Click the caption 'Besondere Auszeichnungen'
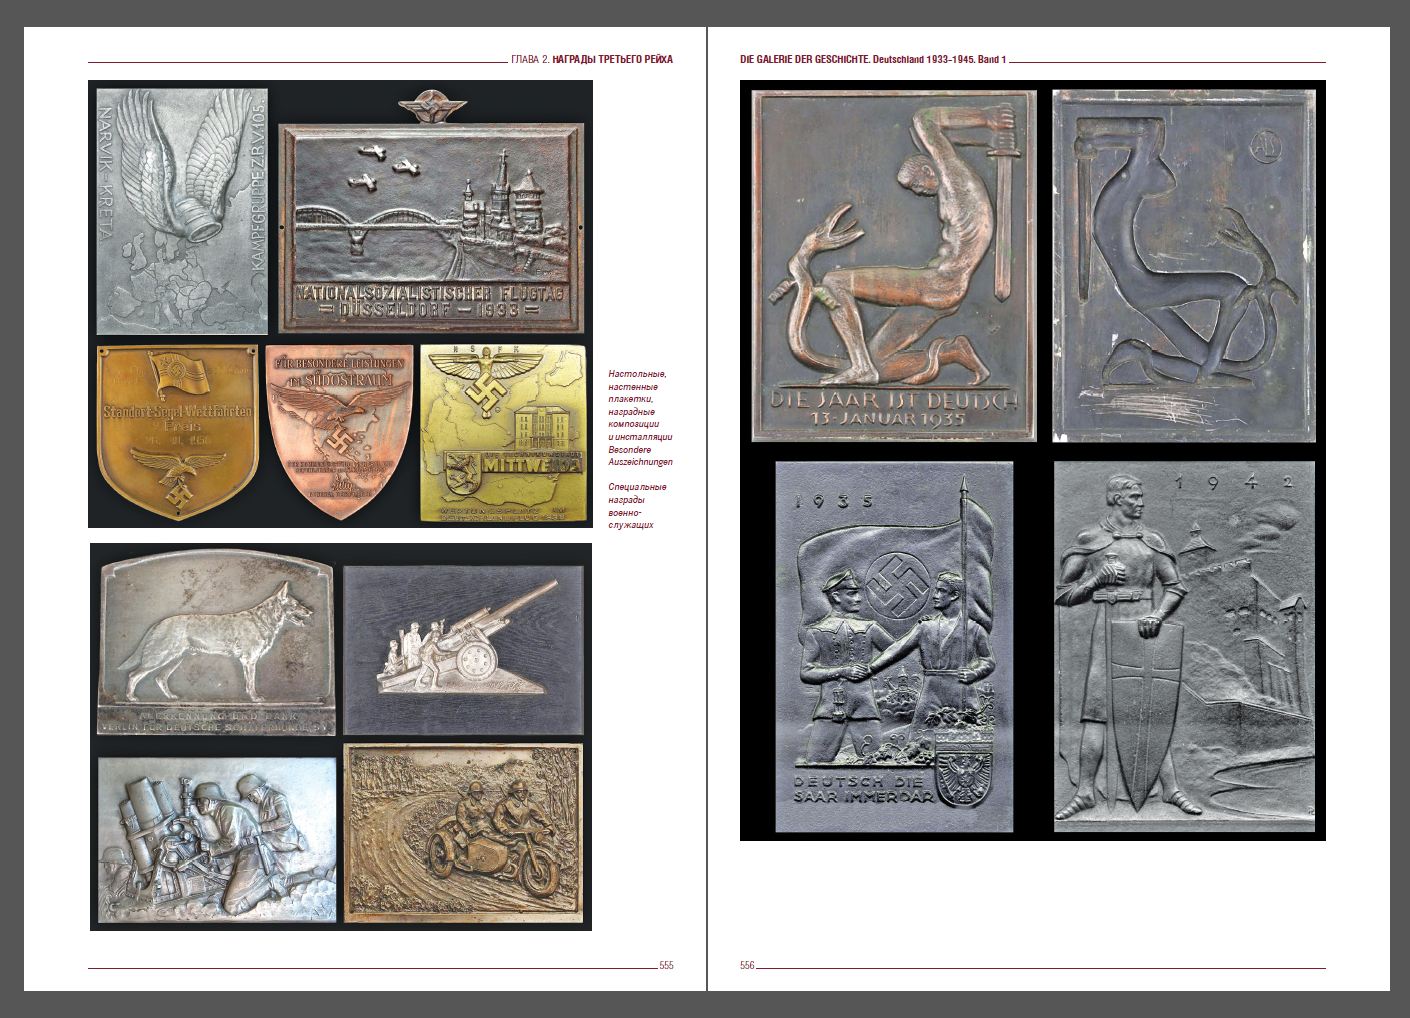This screenshot has height=1018, width=1410. [x=640, y=456]
